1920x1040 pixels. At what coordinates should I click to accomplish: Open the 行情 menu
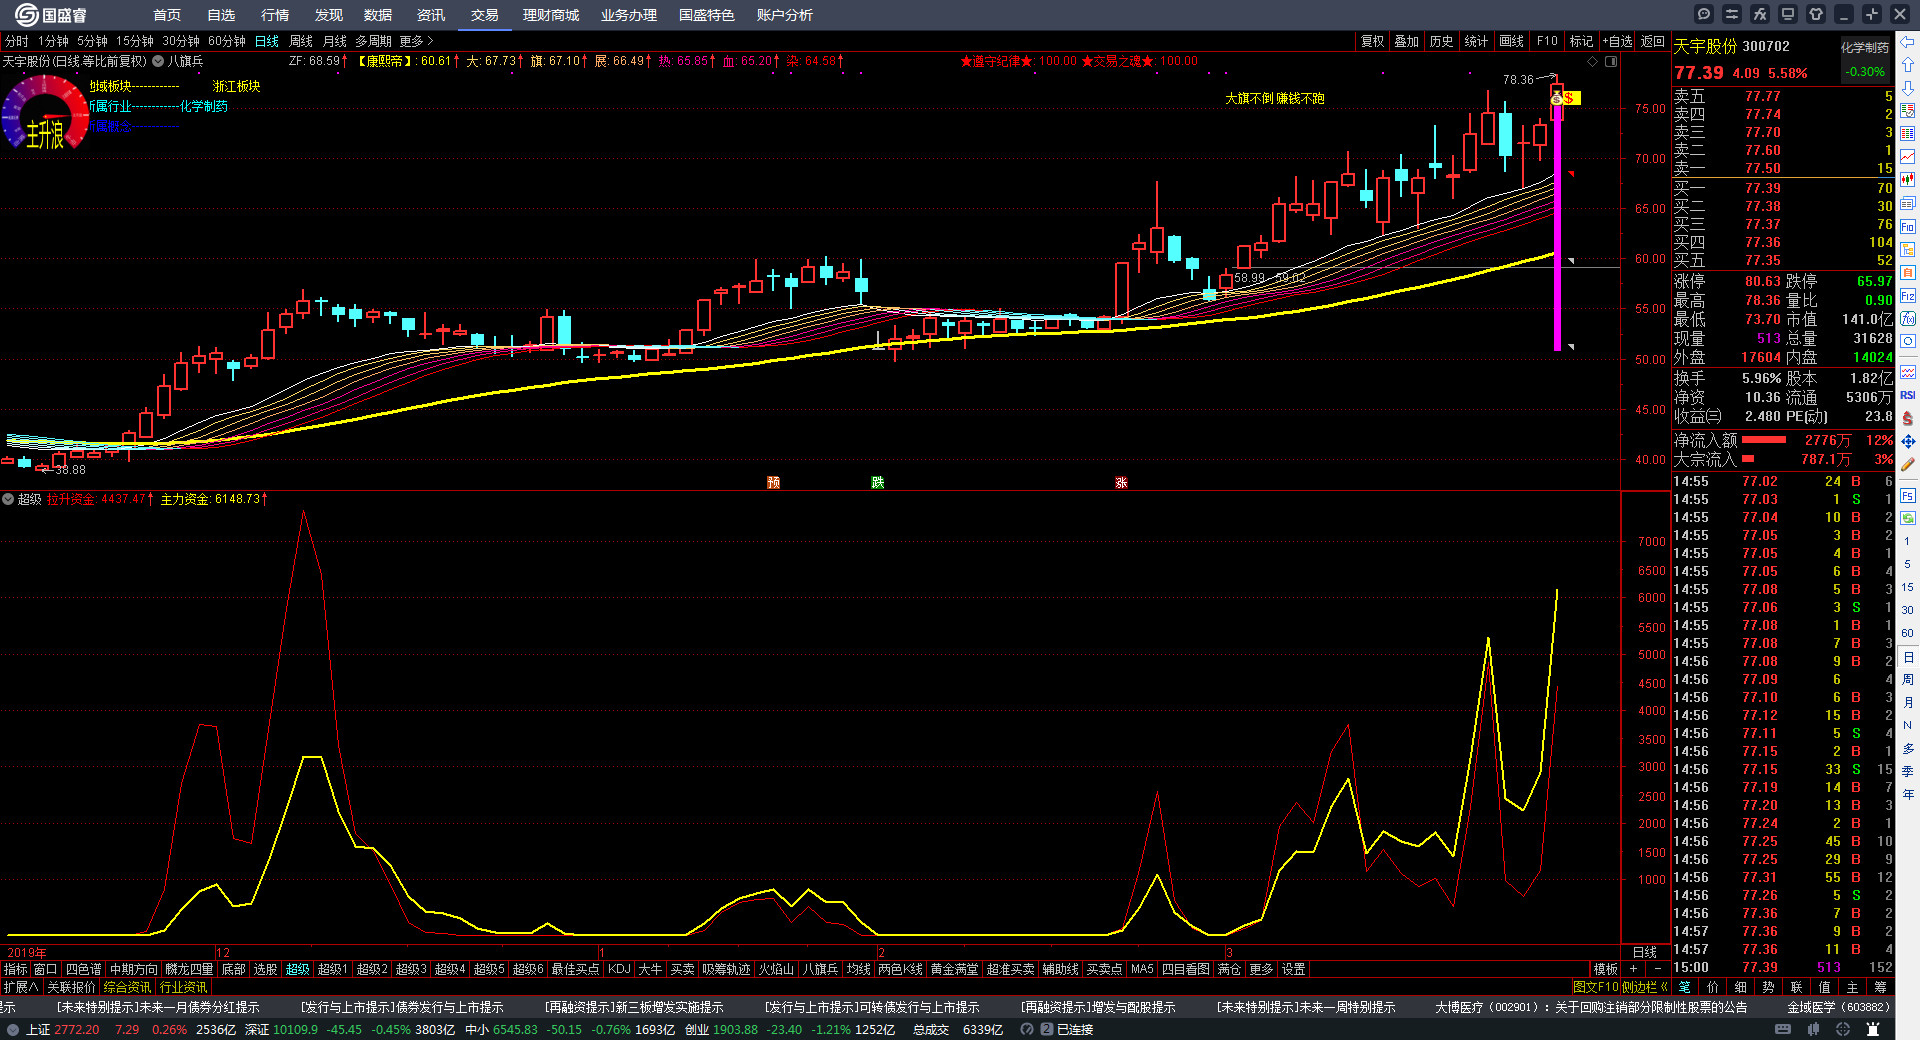pyautogui.click(x=275, y=15)
